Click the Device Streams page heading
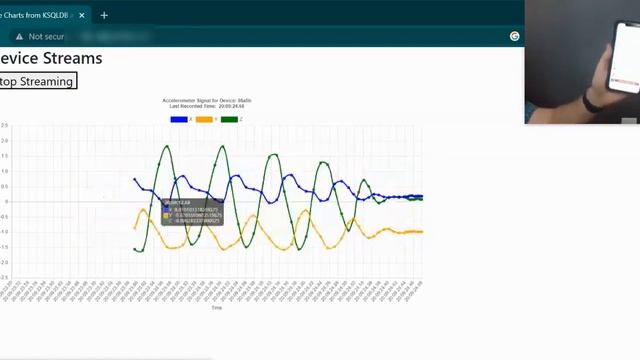The width and height of the screenshot is (640, 360). 50,58
